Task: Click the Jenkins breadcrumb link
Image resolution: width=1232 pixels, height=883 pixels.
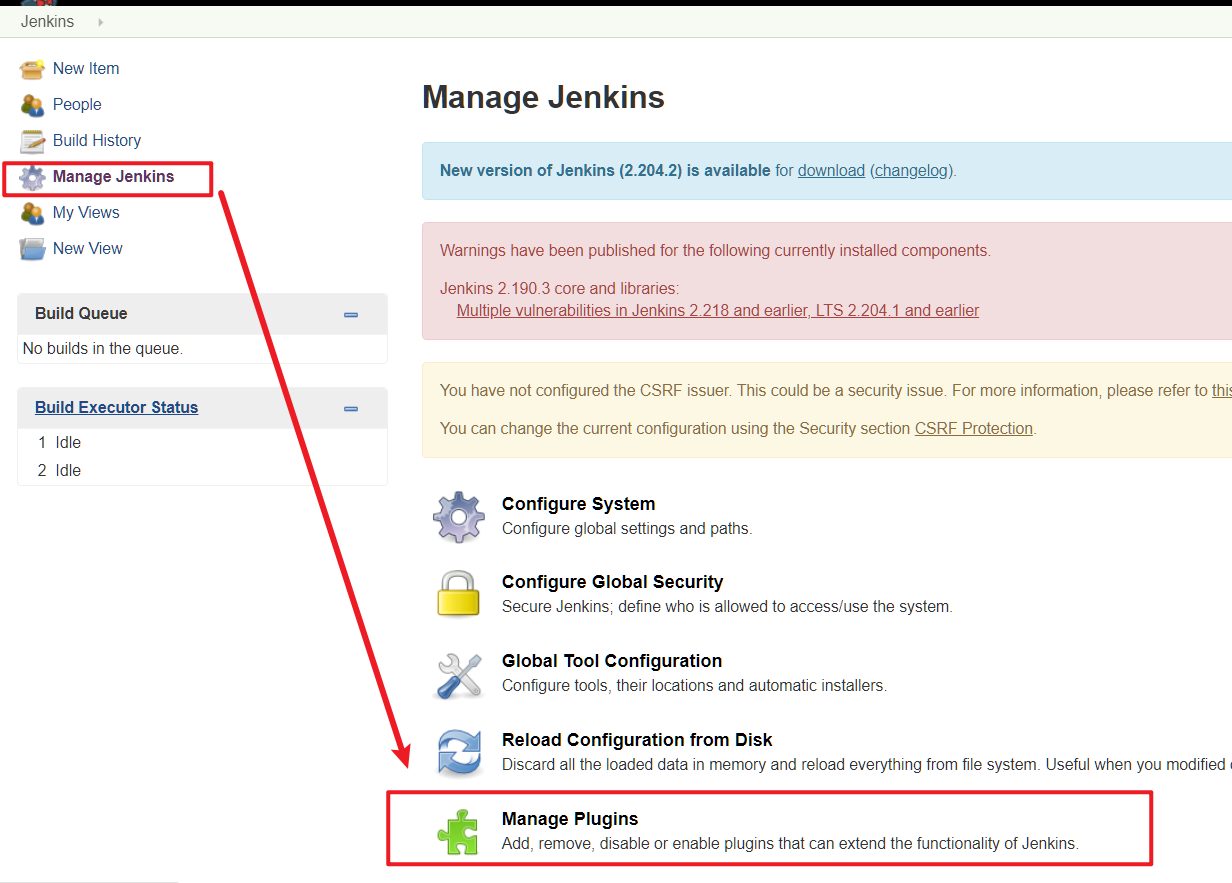Action: pos(47,22)
